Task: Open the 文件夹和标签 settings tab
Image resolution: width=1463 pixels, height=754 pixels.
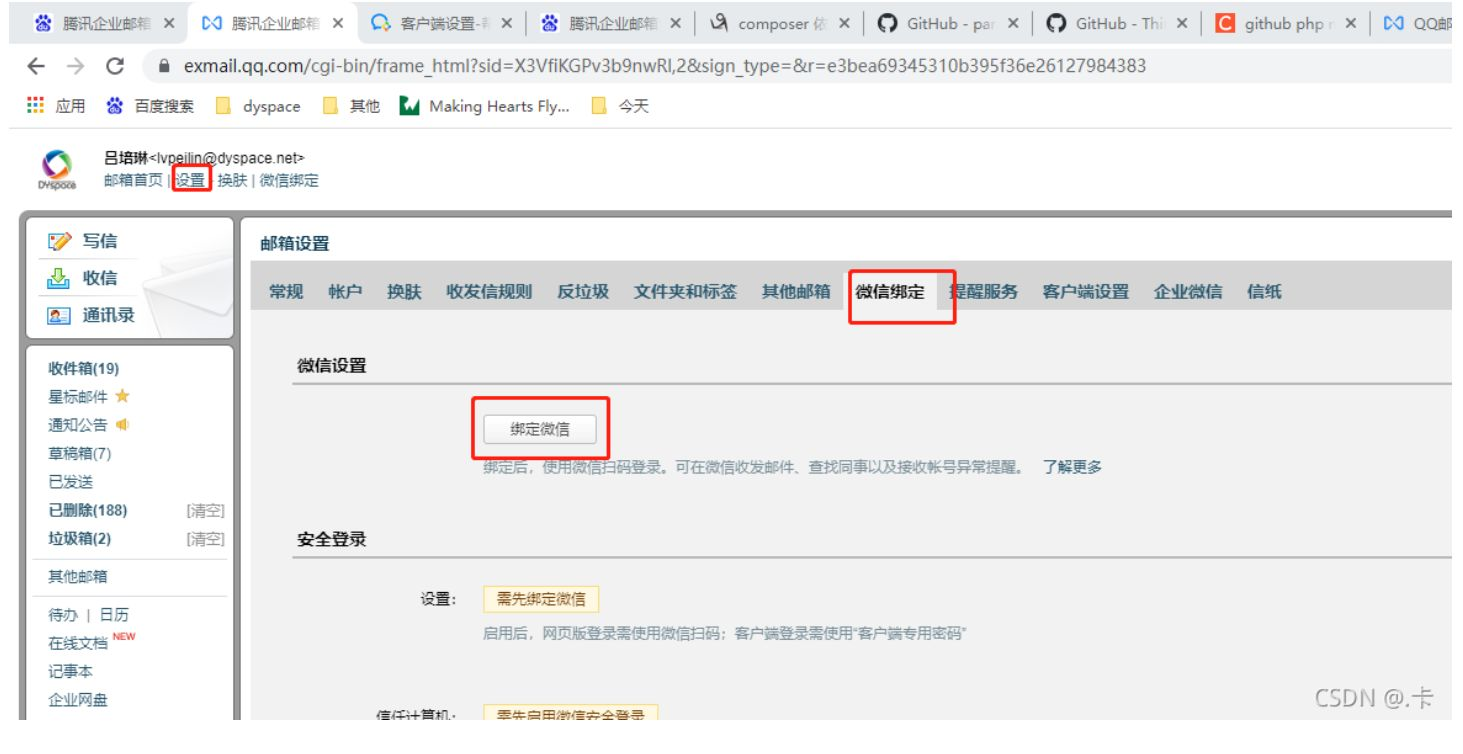Action: [x=685, y=292]
